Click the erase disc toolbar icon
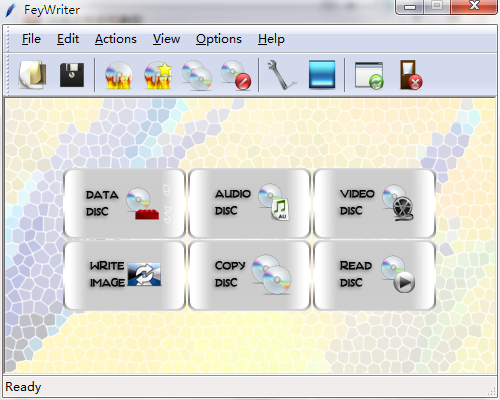Screen dimensions: 500x400 coord(236,75)
